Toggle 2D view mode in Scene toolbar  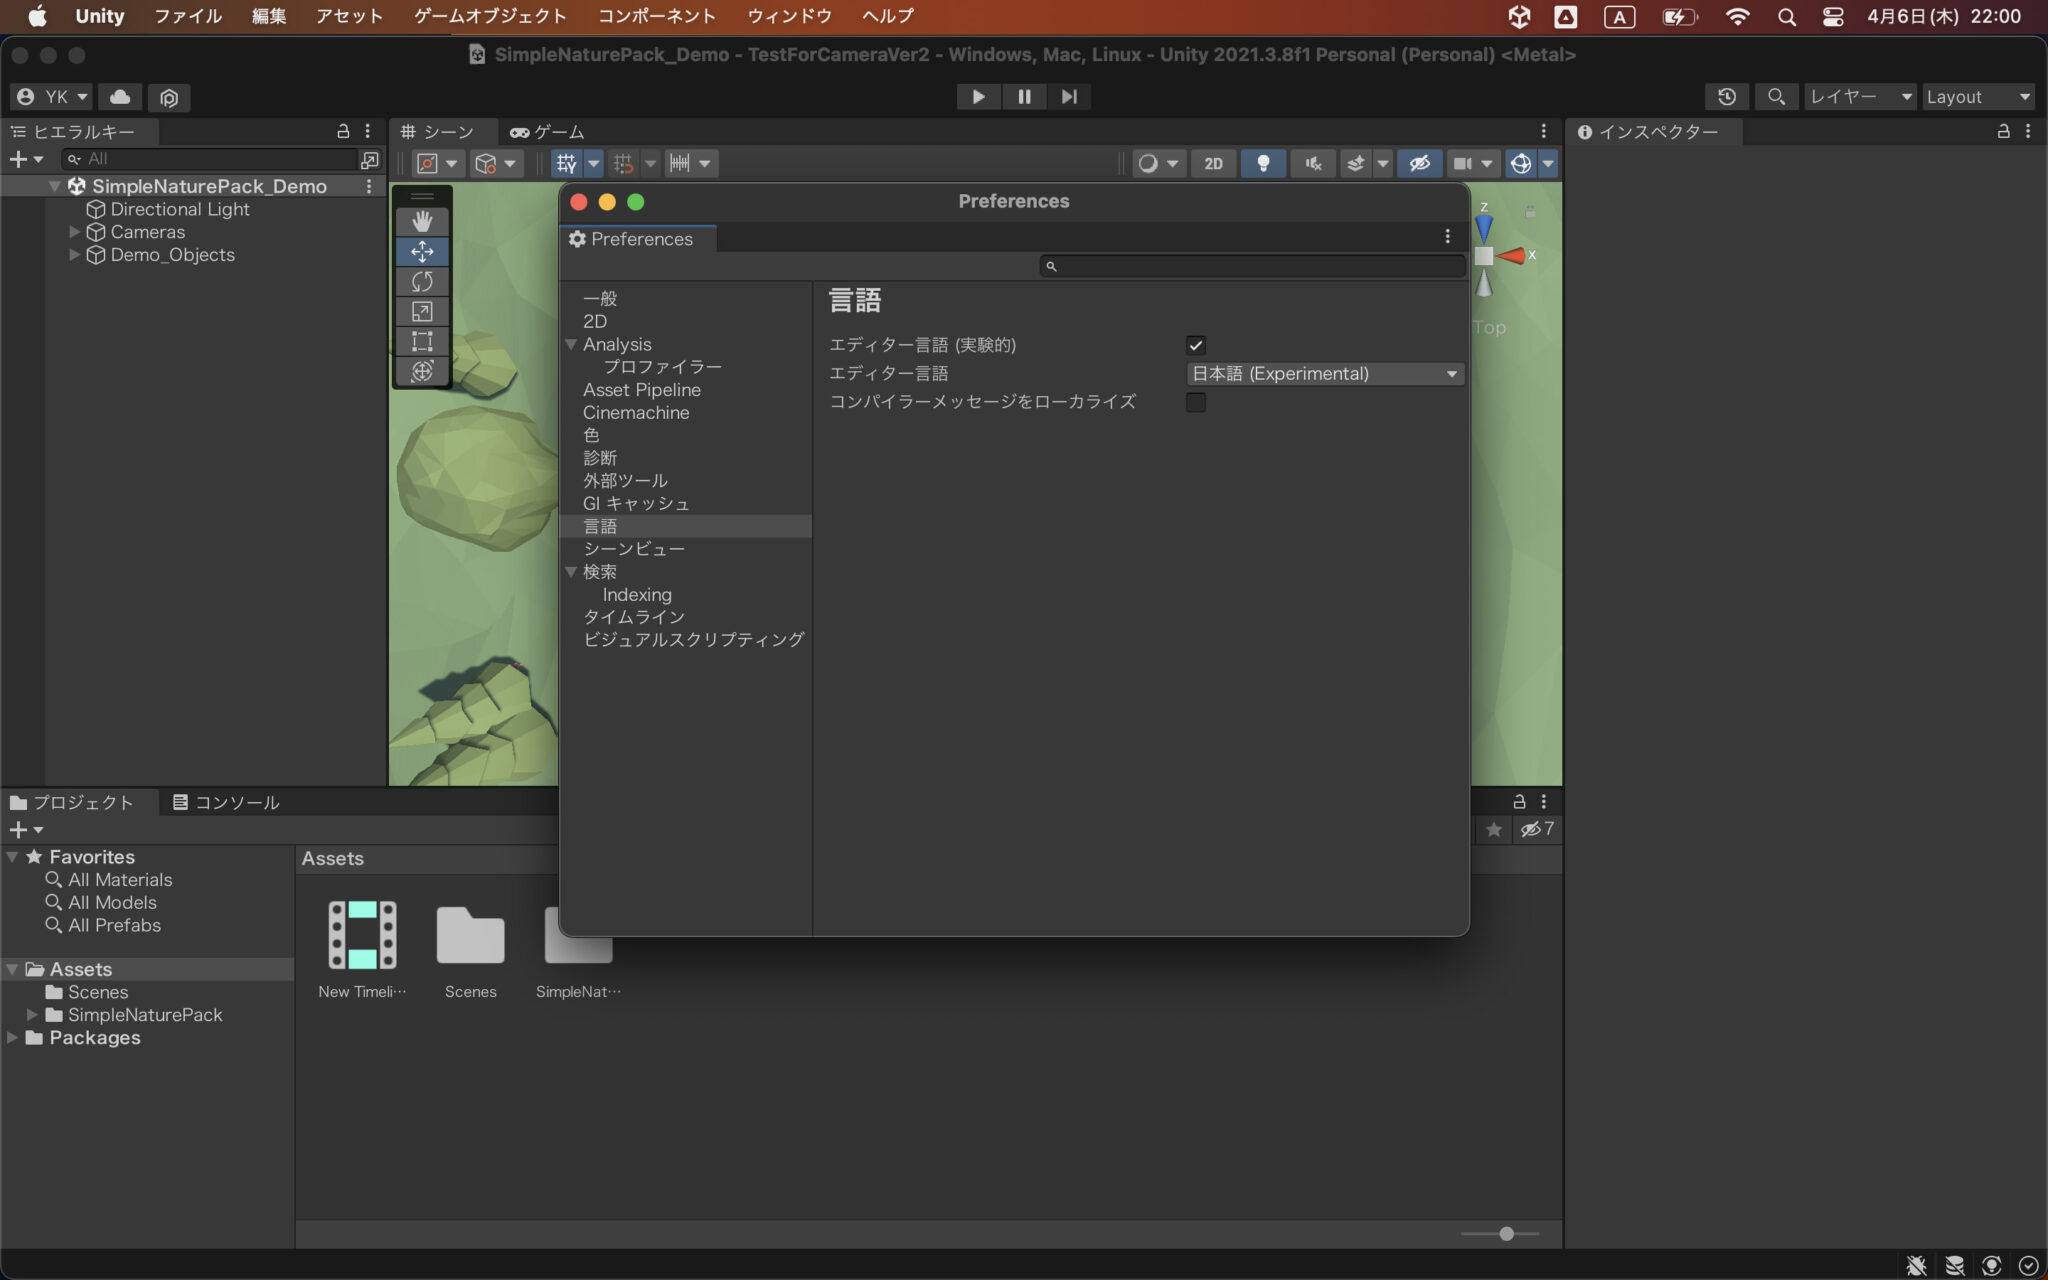pos(1213,163)
